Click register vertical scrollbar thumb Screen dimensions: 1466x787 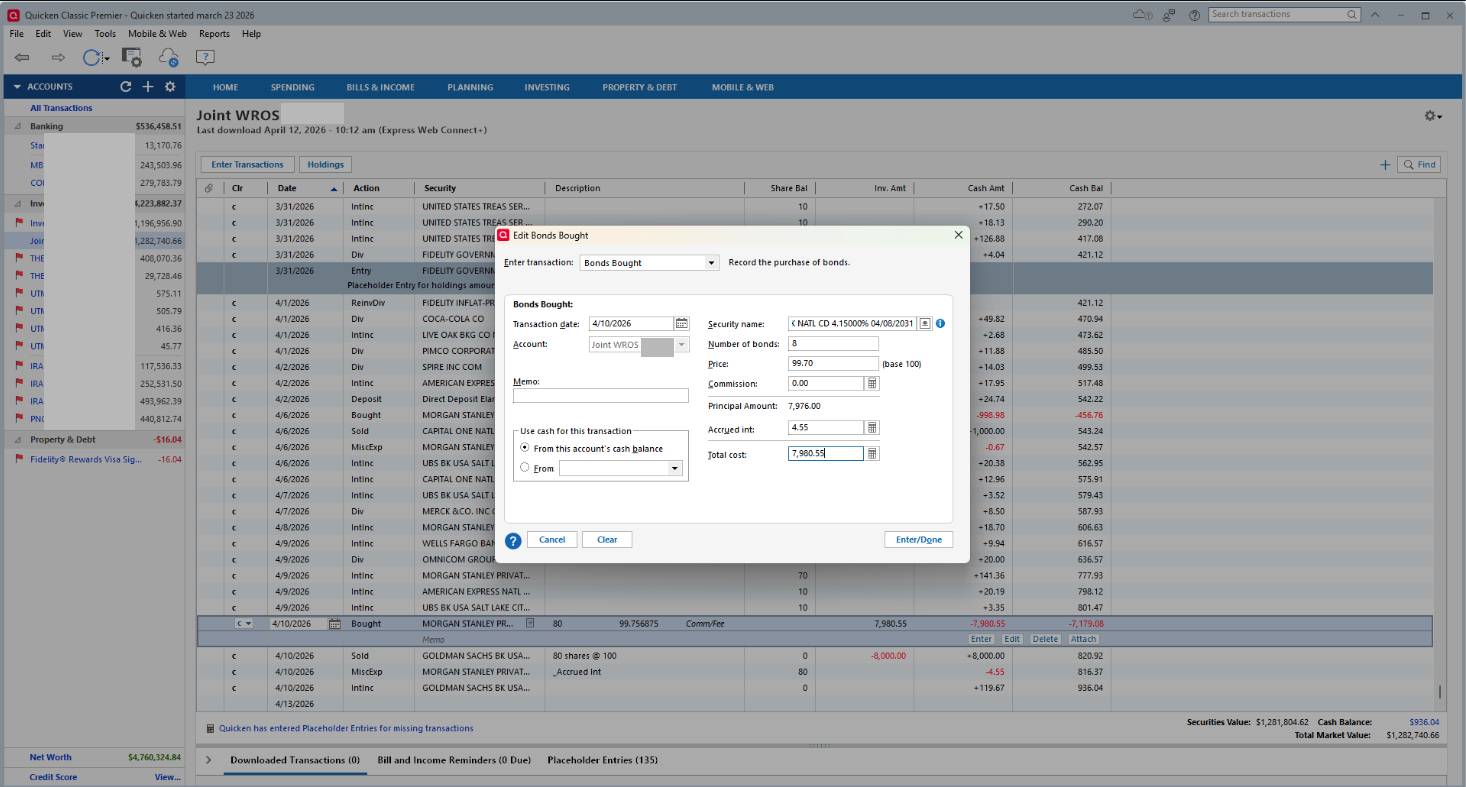point(1440,693)
